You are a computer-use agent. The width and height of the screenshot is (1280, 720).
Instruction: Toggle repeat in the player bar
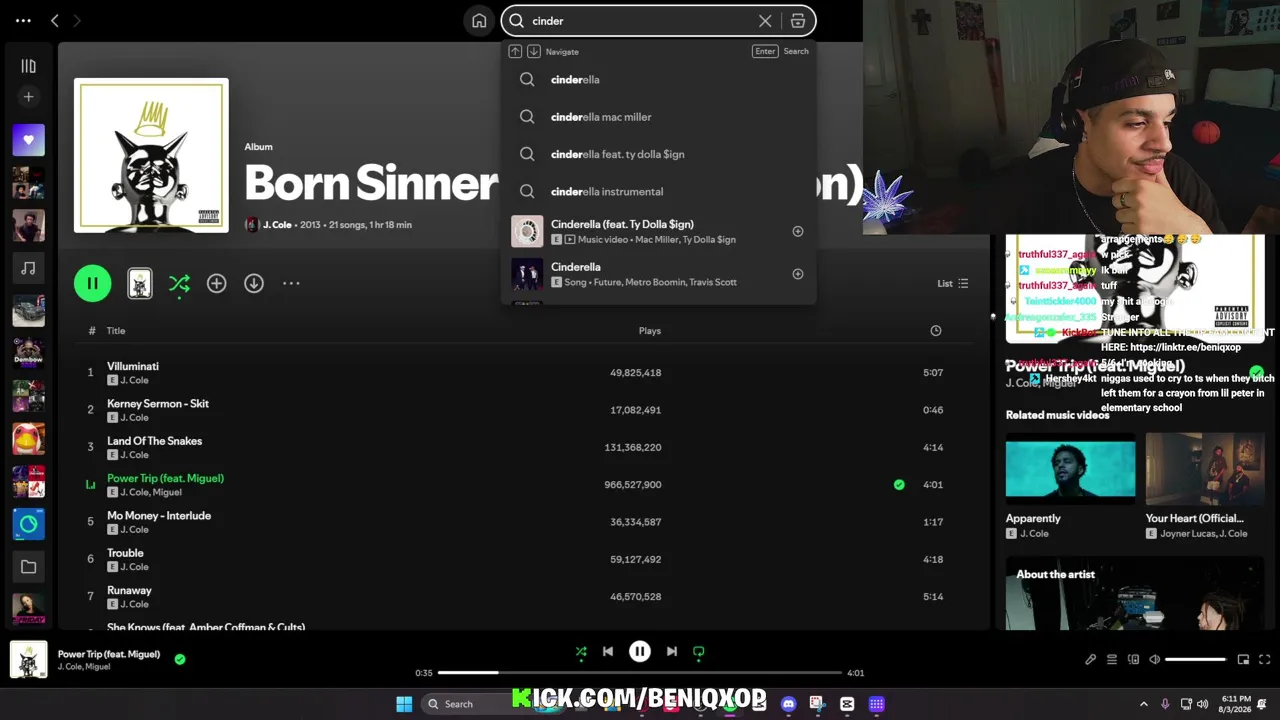coord(699,652)
